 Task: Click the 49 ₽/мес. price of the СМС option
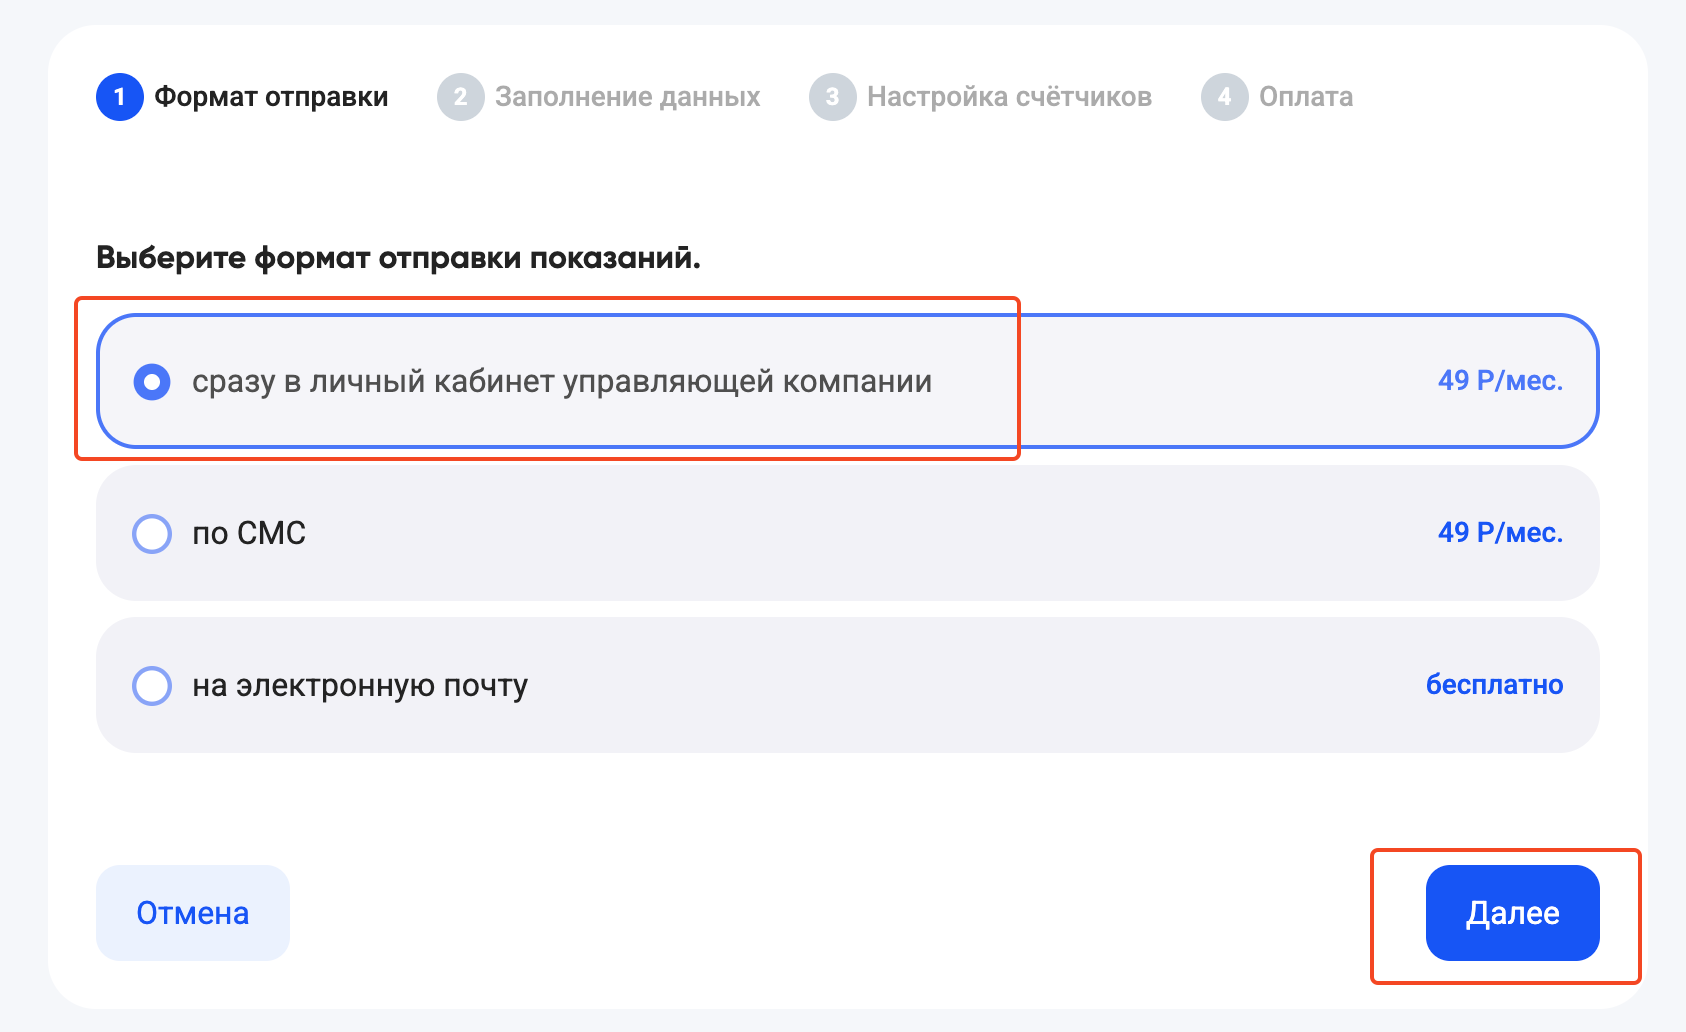pyautogui.click(x=1500, y=533)
